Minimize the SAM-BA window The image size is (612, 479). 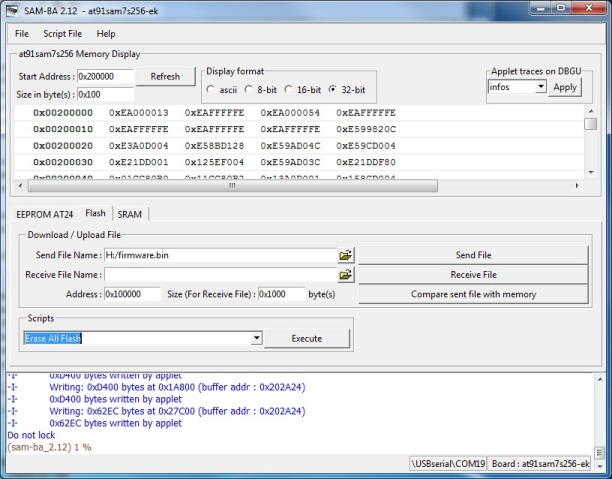[x=541, y=7]
